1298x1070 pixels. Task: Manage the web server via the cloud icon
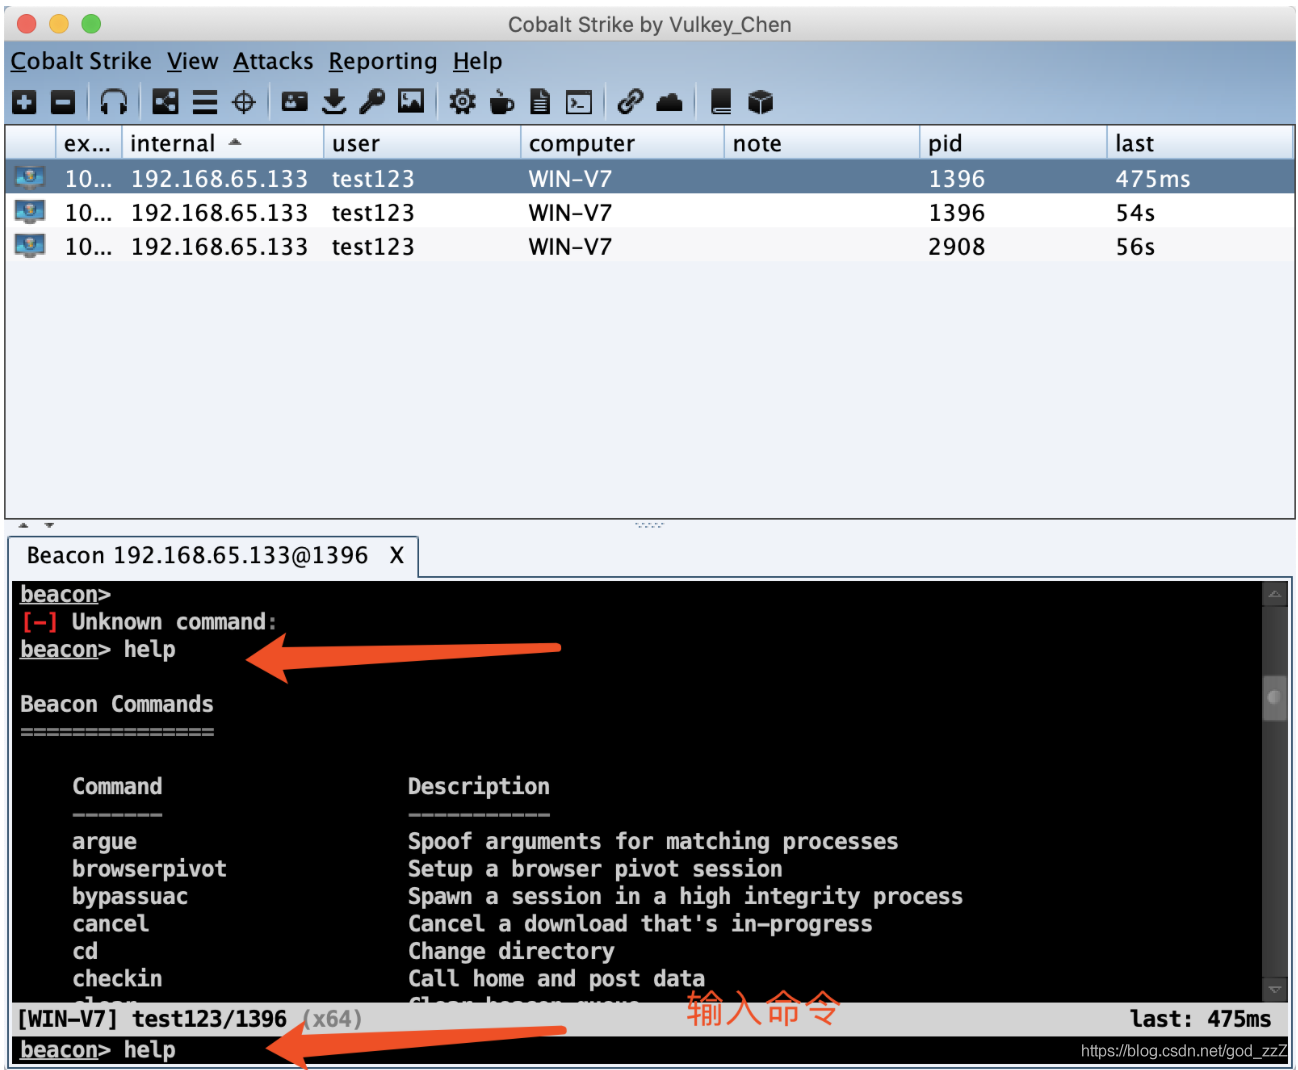click(x=669, y=101)
